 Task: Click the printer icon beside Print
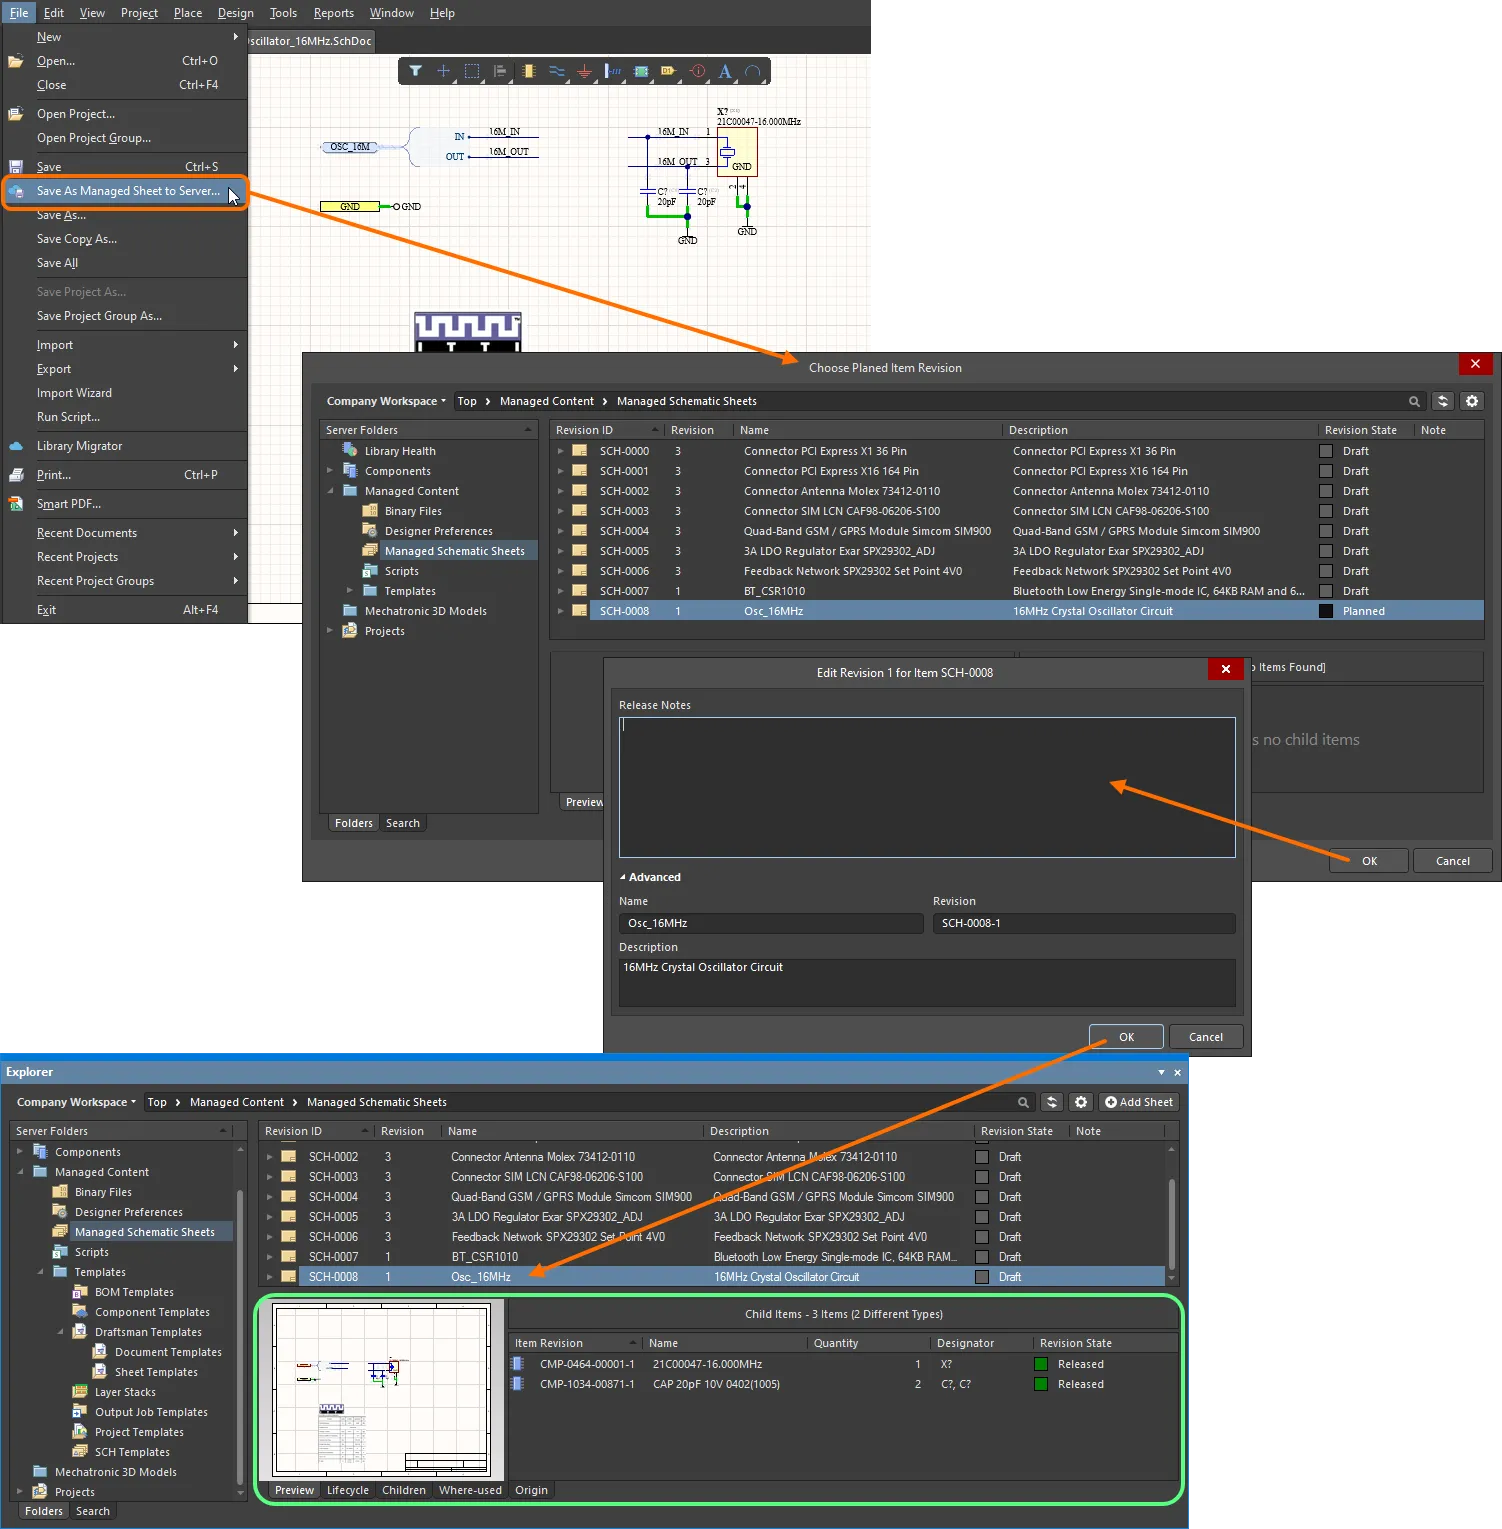(16, 475)
